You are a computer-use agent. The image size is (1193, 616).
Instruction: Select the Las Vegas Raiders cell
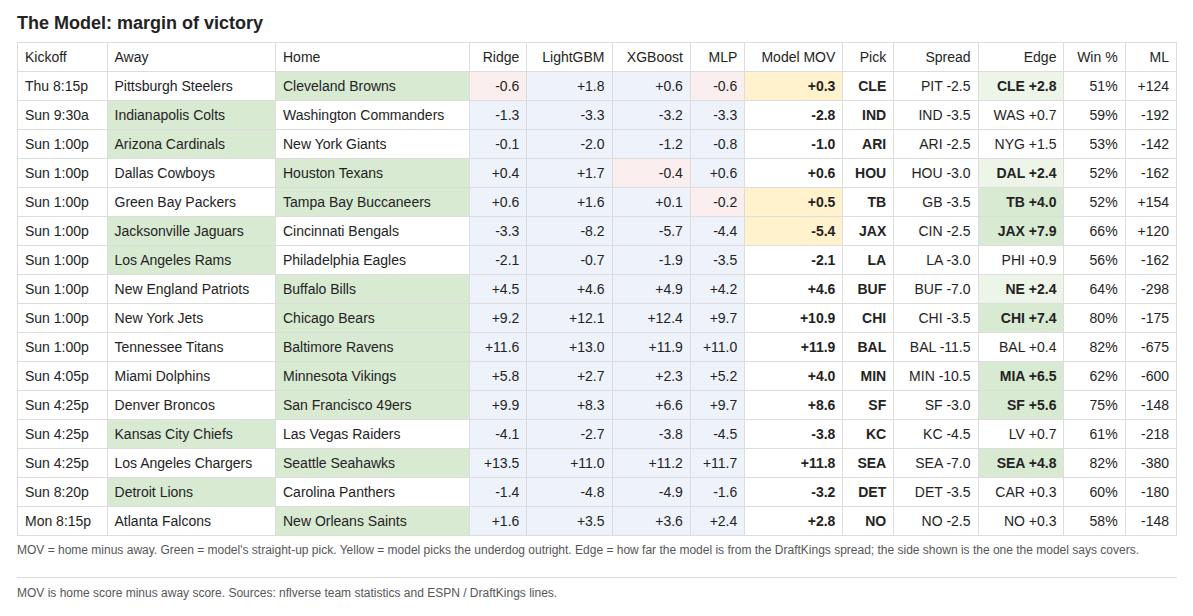pyautogui.click(x=372, y=434)
